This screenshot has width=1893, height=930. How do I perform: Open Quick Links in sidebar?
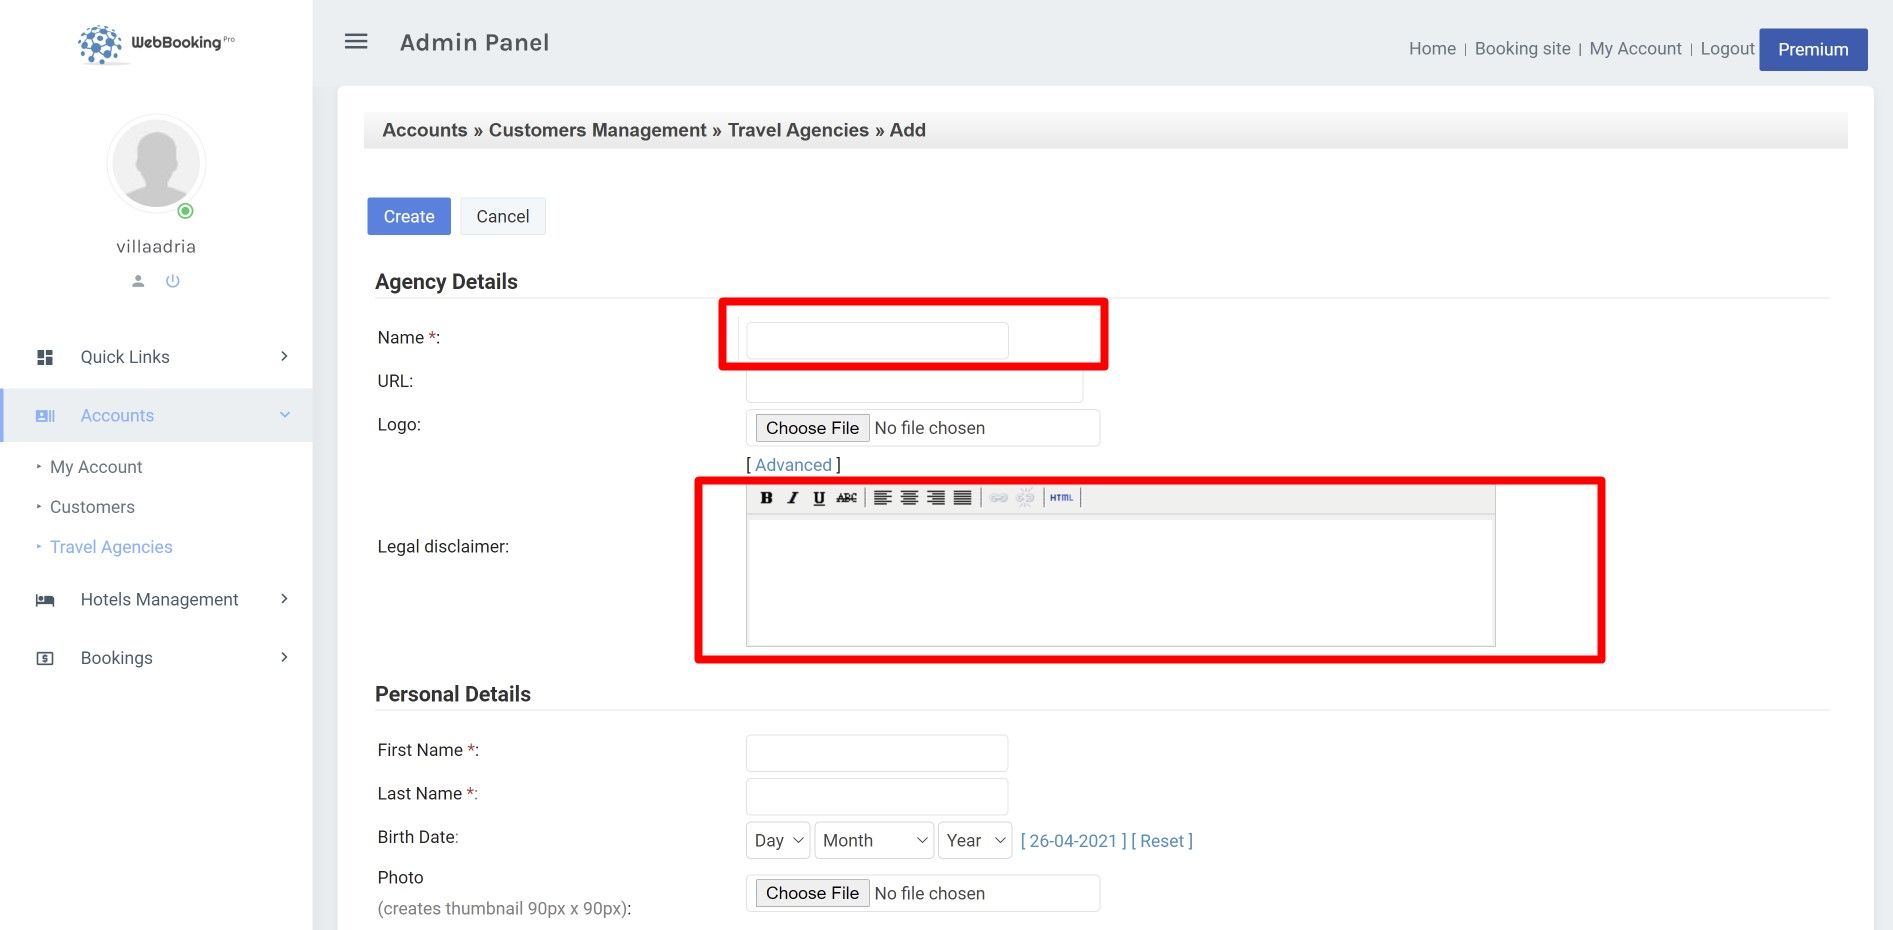click(x=125, y=357)
